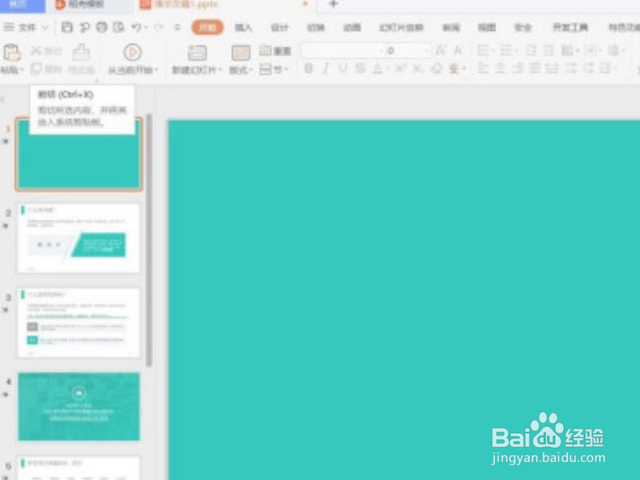Viewport: 640px width, 480px height.
Task: Toggle Strikethrough formatting
Action: [360, 68]
